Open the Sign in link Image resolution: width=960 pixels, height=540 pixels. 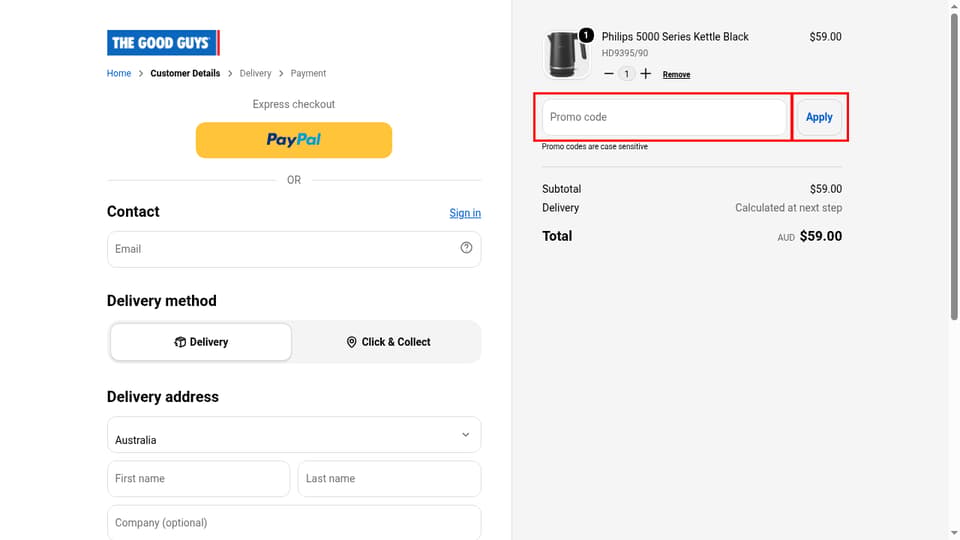tap(465, 213)
